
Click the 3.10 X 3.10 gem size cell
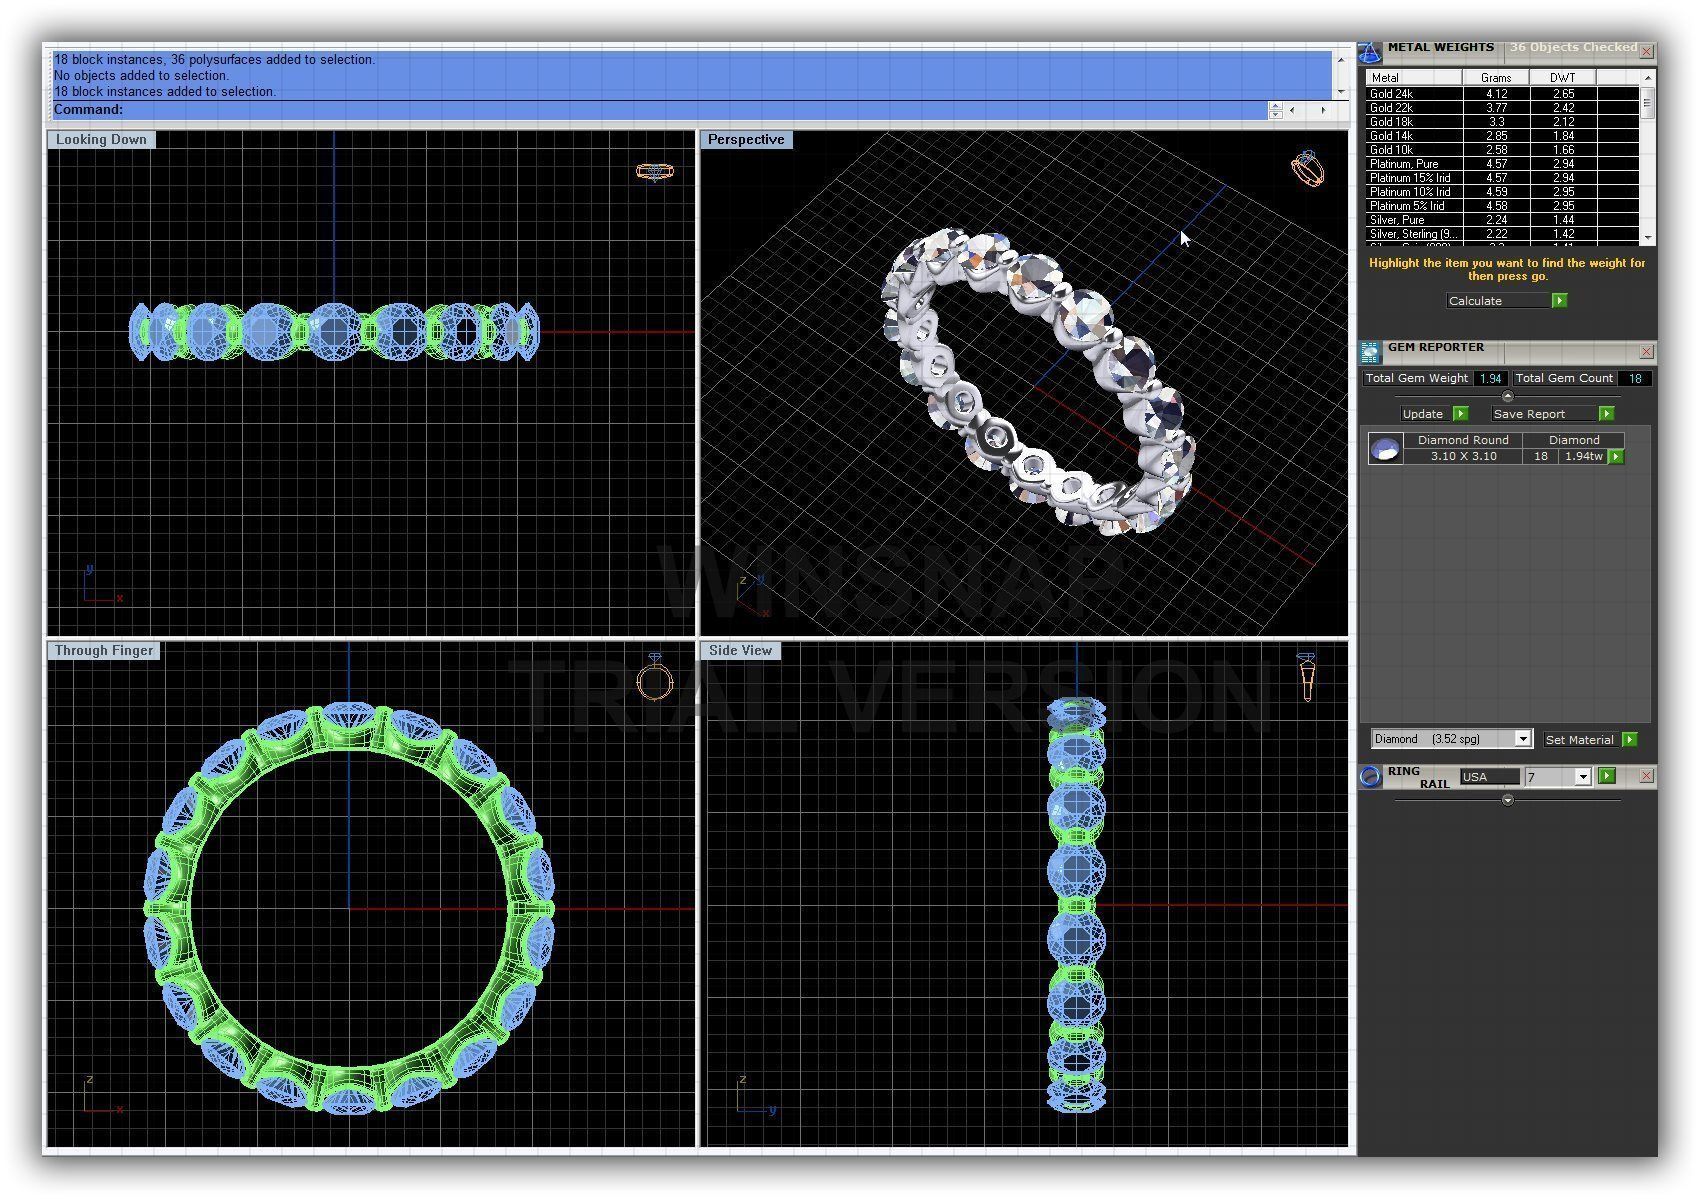coord(1463,457)
